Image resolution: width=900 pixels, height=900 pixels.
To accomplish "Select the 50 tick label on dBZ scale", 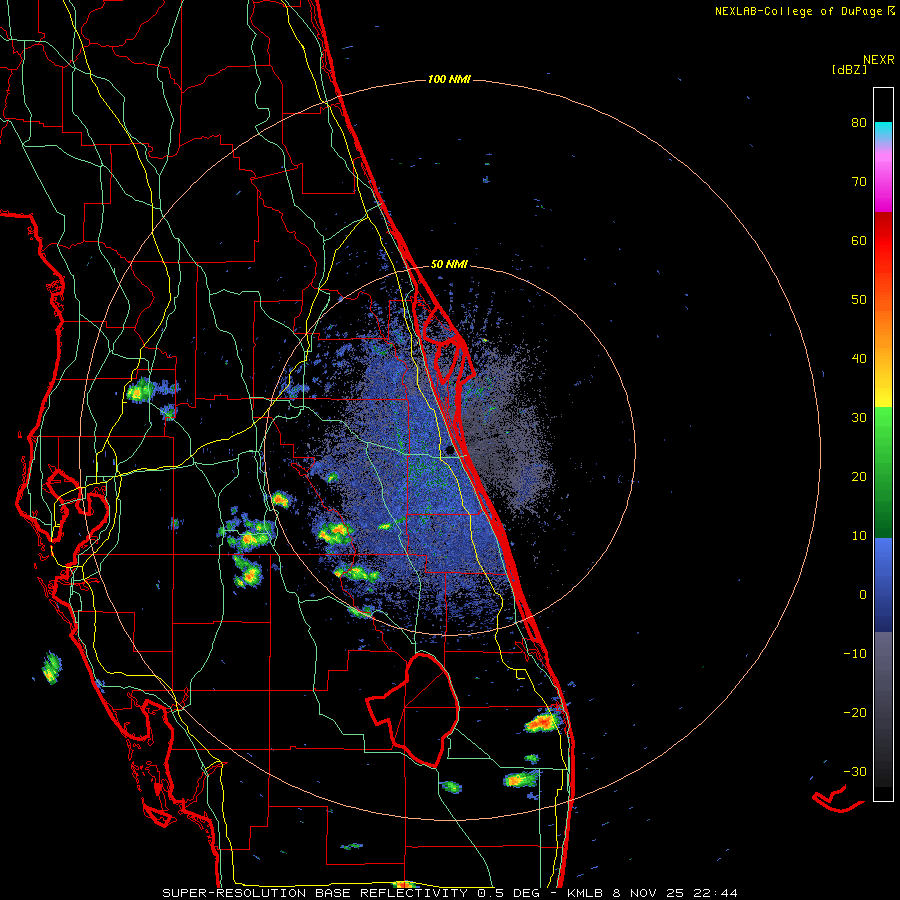I will click(x=859, y=300).
